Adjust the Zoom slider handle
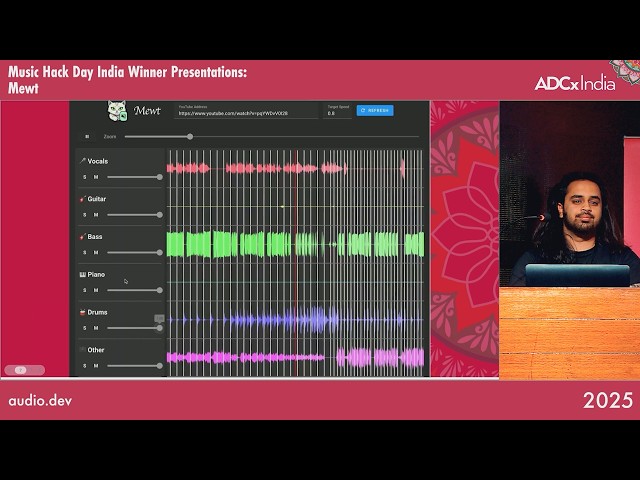Viewport: 640px width, 480px height. coord(190,137)
